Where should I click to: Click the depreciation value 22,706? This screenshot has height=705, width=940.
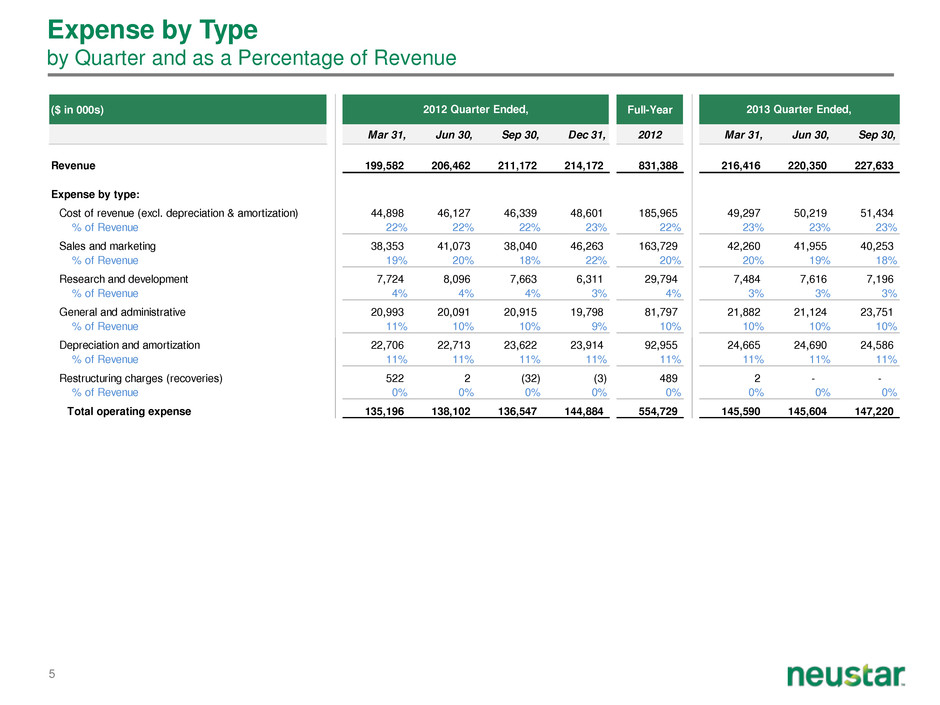click(x=387, y=345)
